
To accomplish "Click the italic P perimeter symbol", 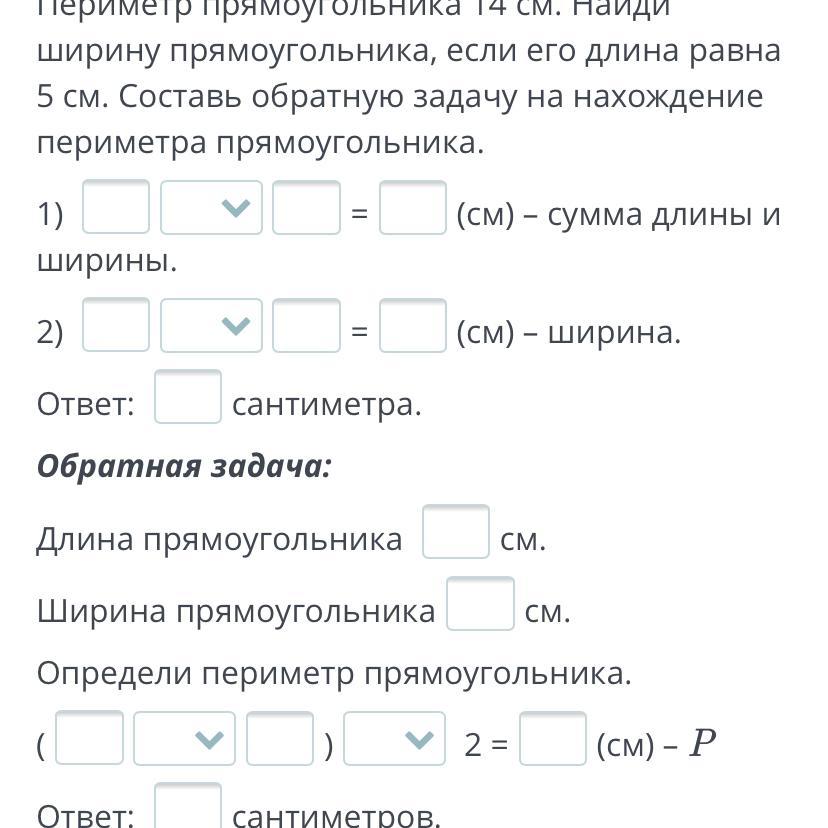I will 704,743.
